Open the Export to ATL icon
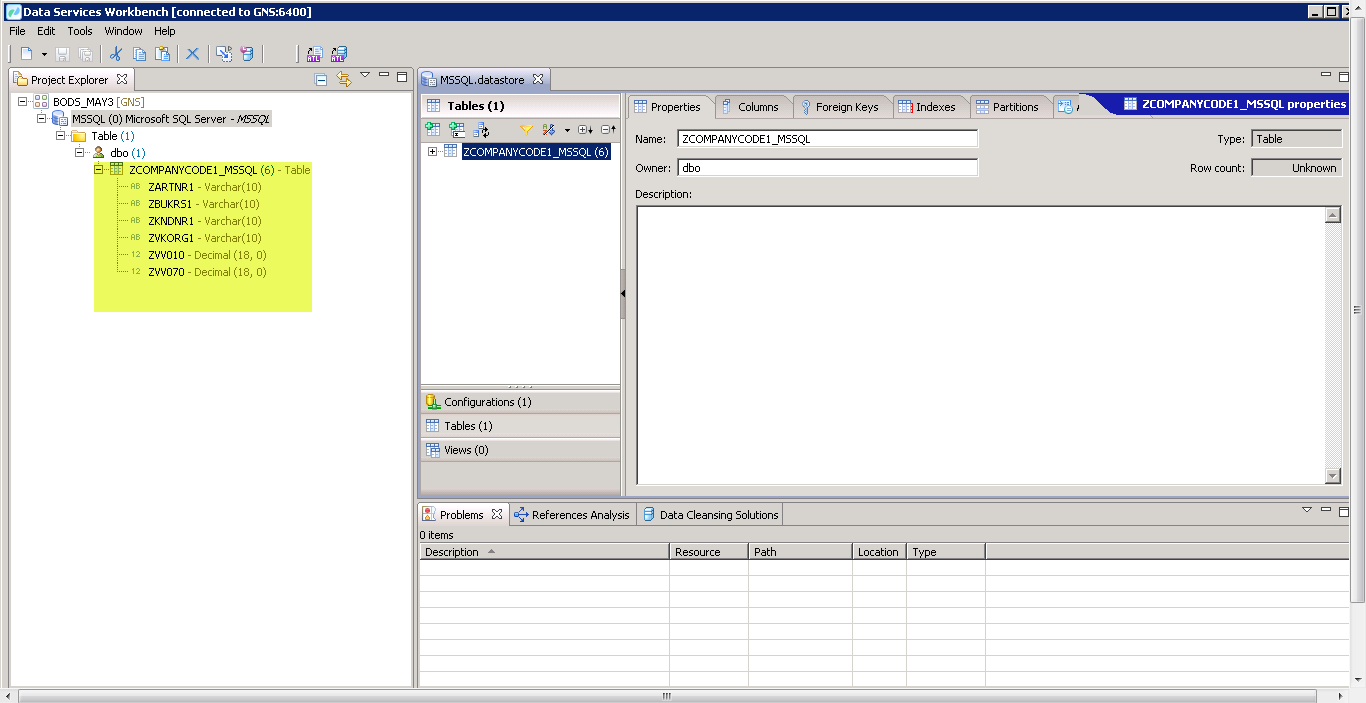This screenshot has height=703, width=1366. pyautogui.click(x=314, y=53)
